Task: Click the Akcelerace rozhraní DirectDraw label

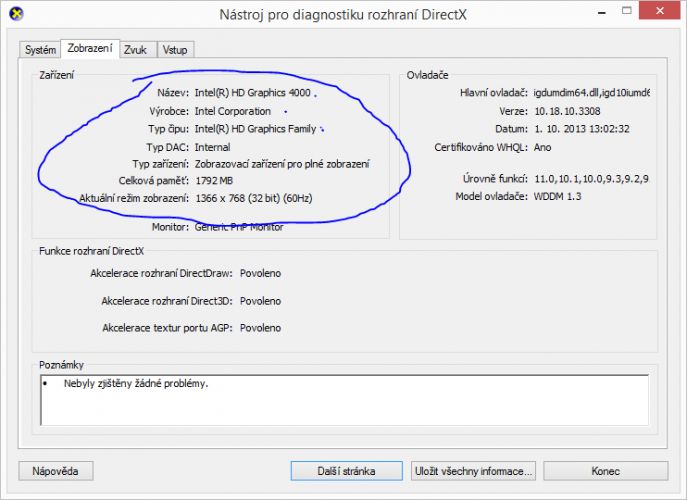Action: 161,273
